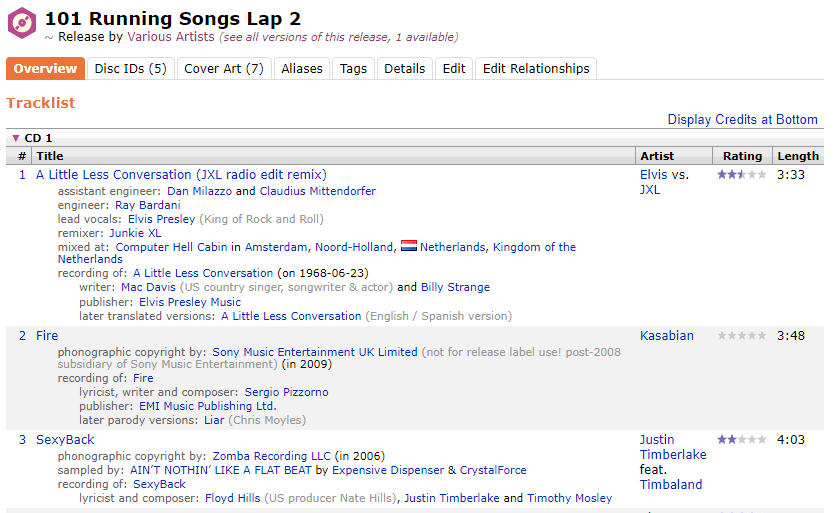This screenshot has width=838, height=513.
Task: Click Display Credits at Bottom
Action: pyautogui.click(x=742, y=119)
